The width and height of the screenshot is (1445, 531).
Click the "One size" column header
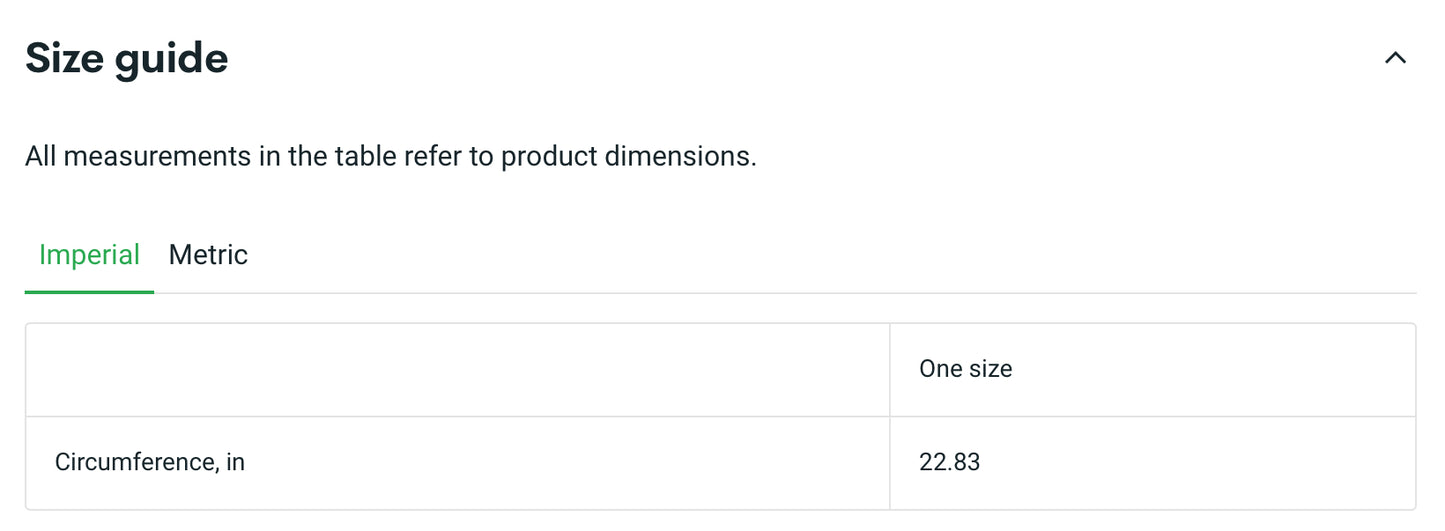(x=965, y=369)
